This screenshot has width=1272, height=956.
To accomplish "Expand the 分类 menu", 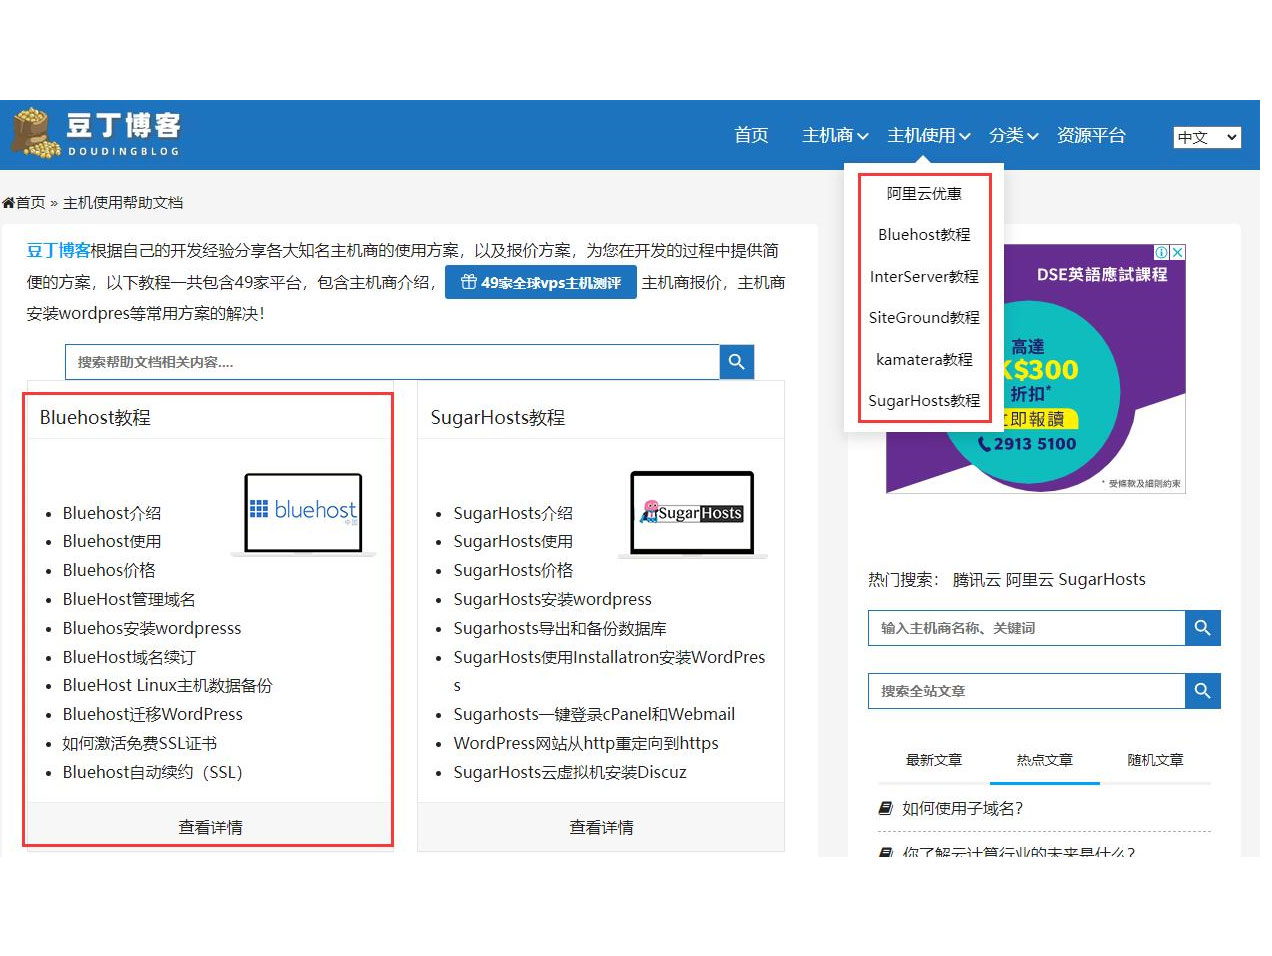I will [x=1013, y=135].
